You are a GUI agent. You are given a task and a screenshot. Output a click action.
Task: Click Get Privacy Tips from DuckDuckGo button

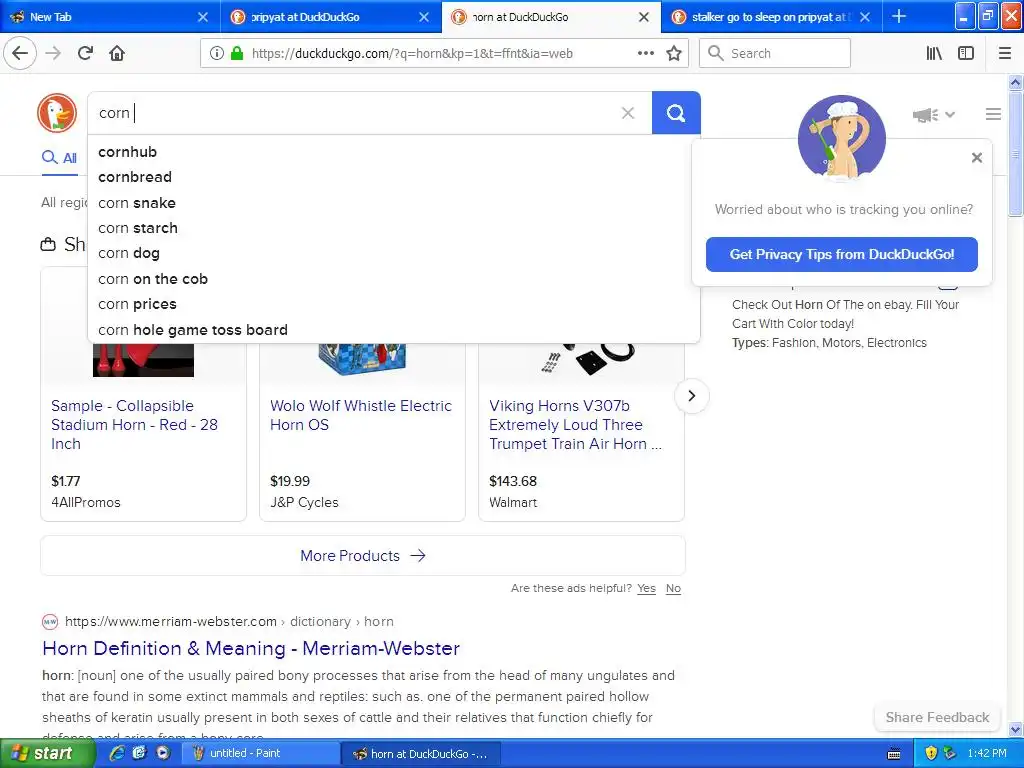pyautogui.click(x=841, y=254)
